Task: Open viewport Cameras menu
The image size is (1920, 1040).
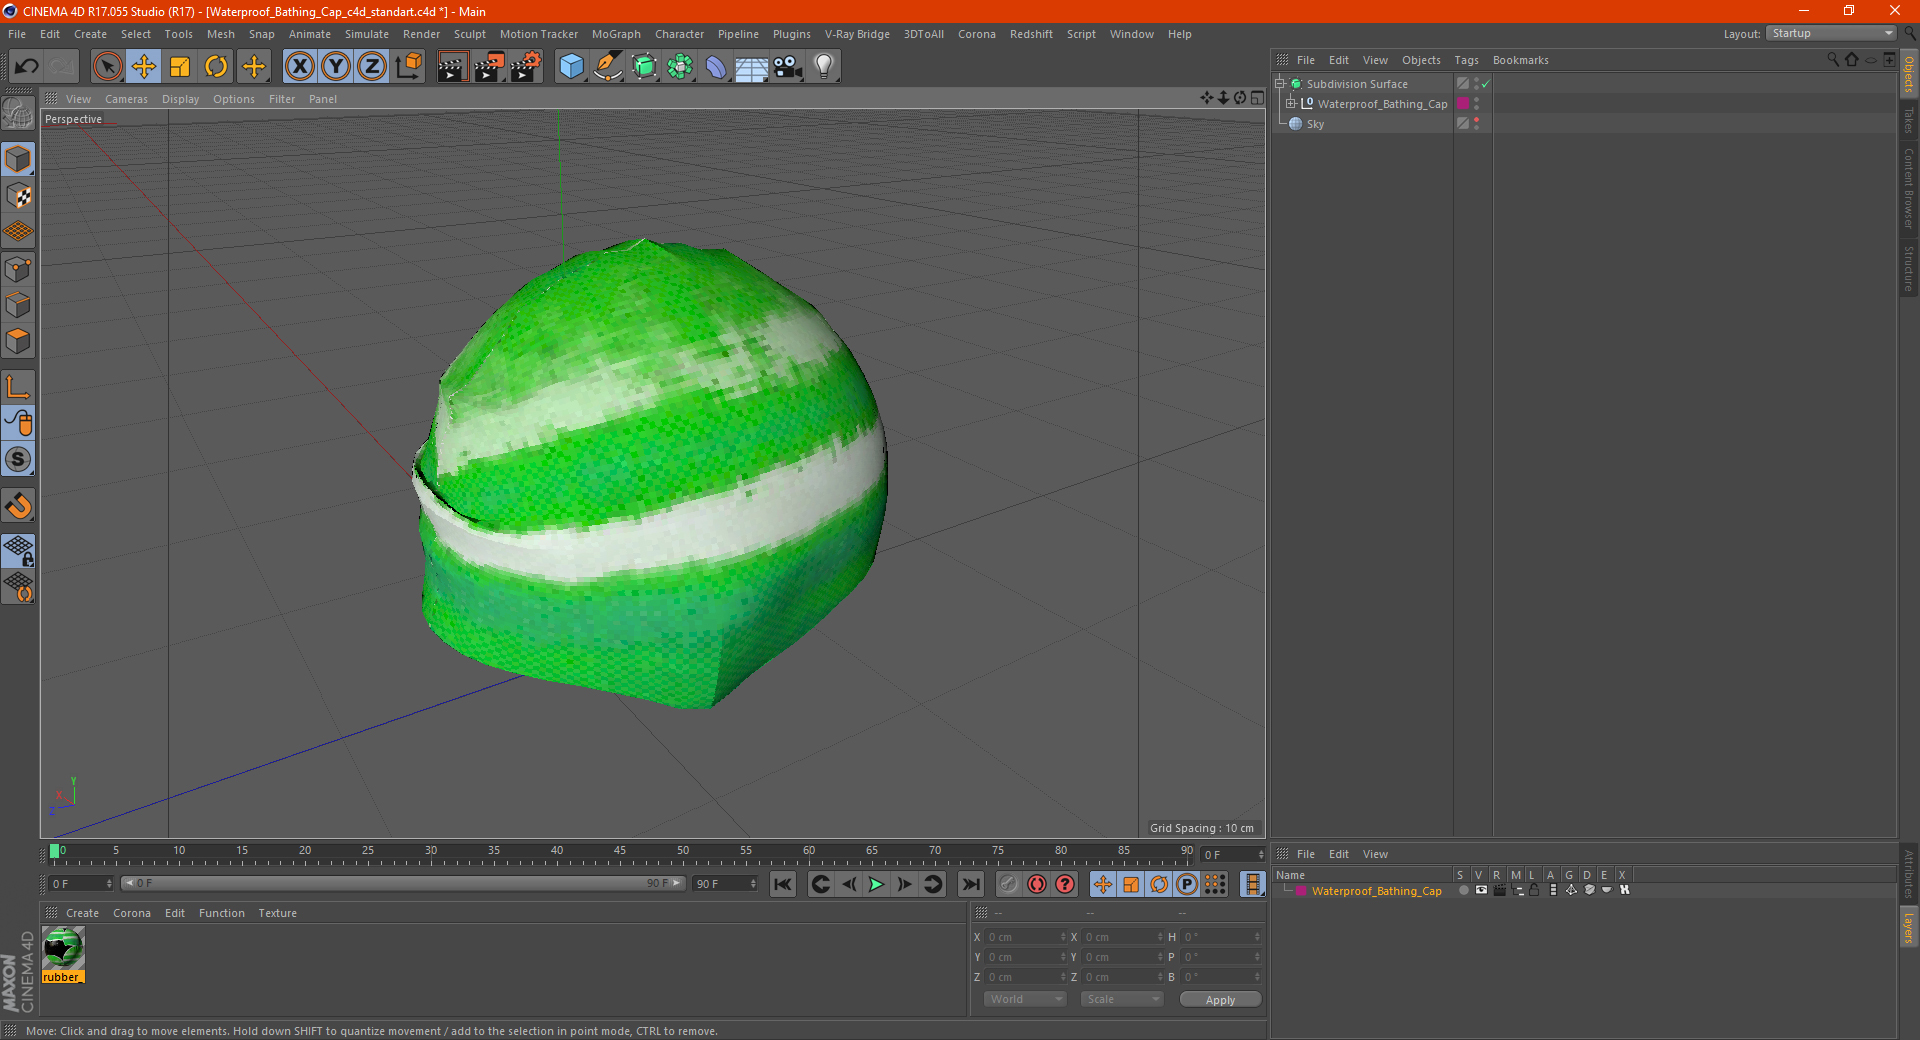Action: coord(126,99)
